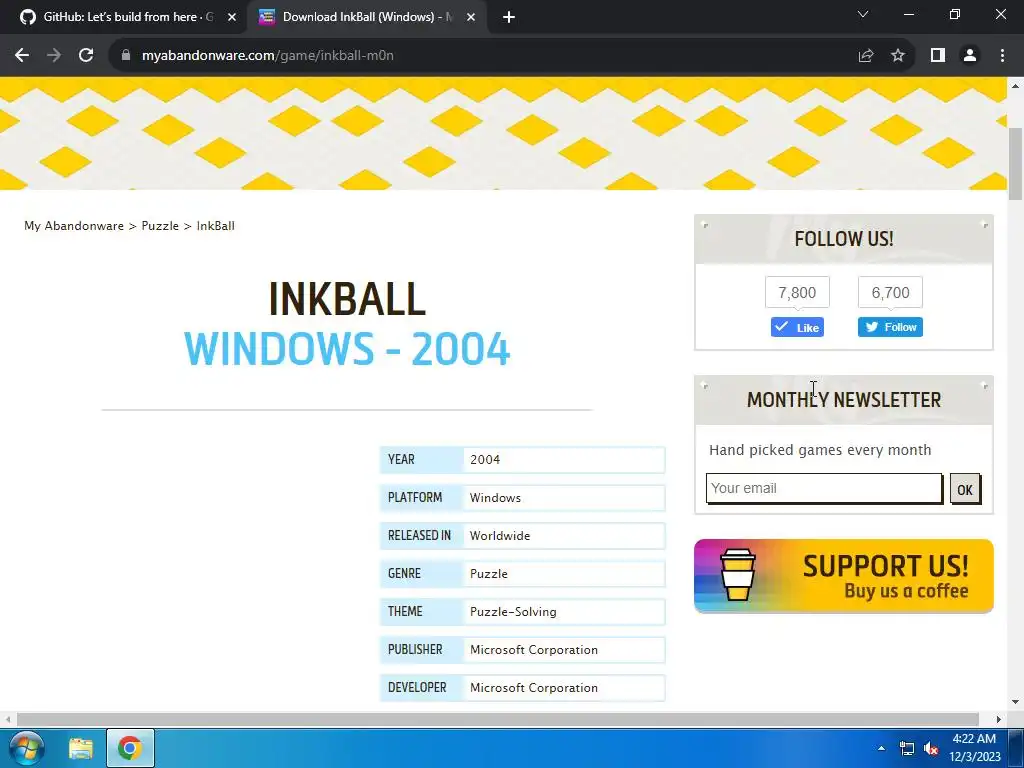Click the vertical scrollbar thumb
This screenshot has width=1024, height=768.
[x=1015, y=164]
